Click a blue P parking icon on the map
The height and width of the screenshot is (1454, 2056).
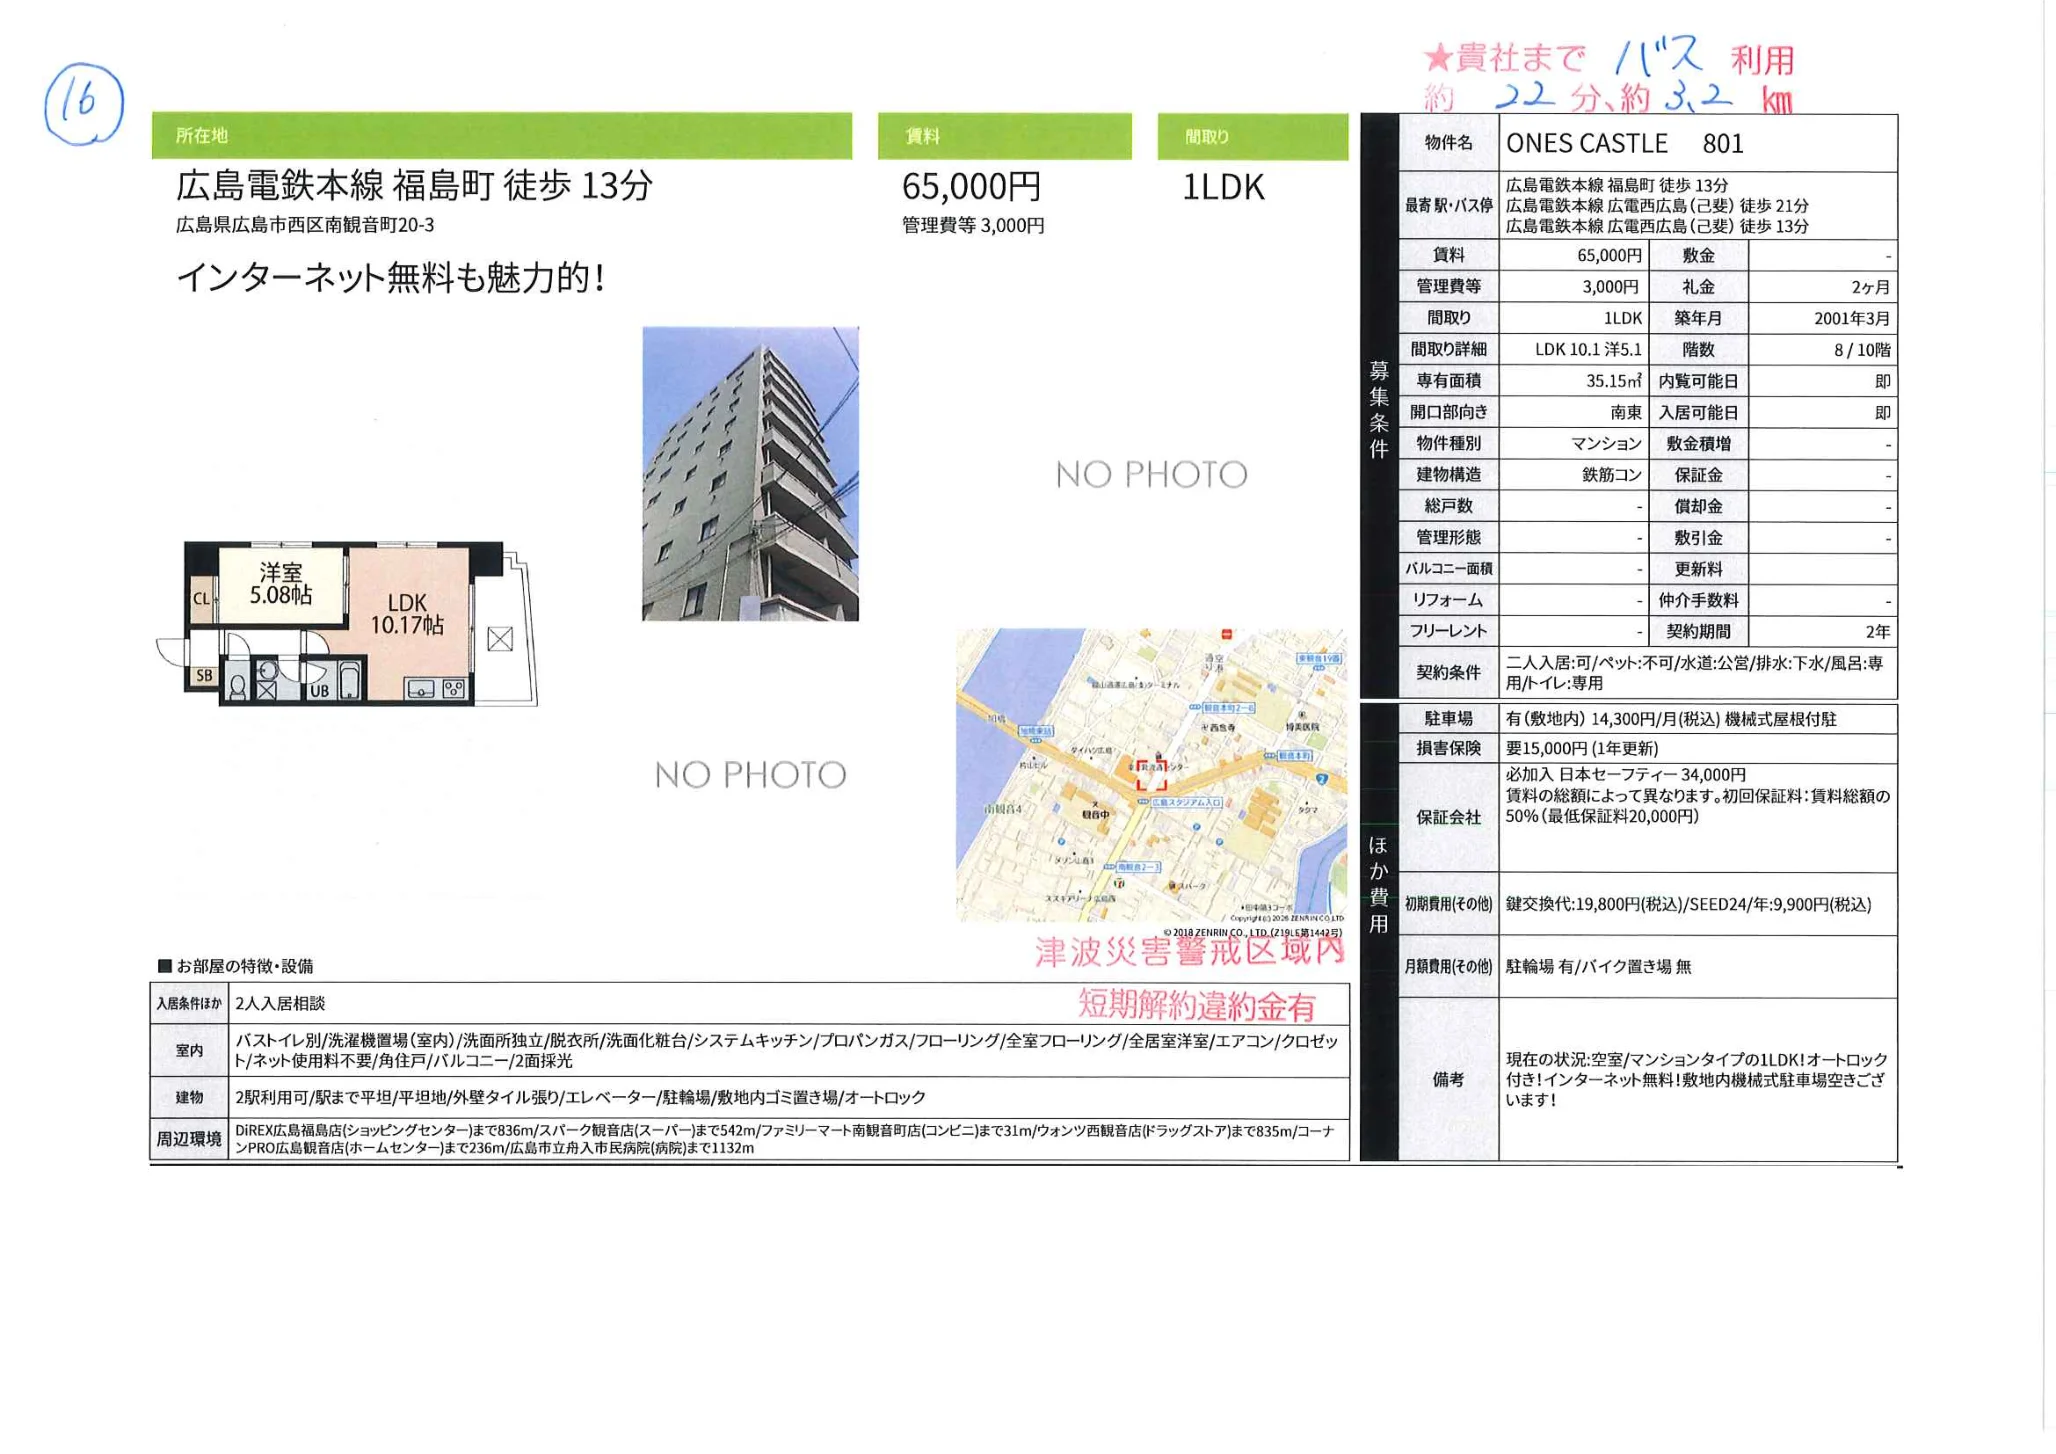(x=1196, y=827)
